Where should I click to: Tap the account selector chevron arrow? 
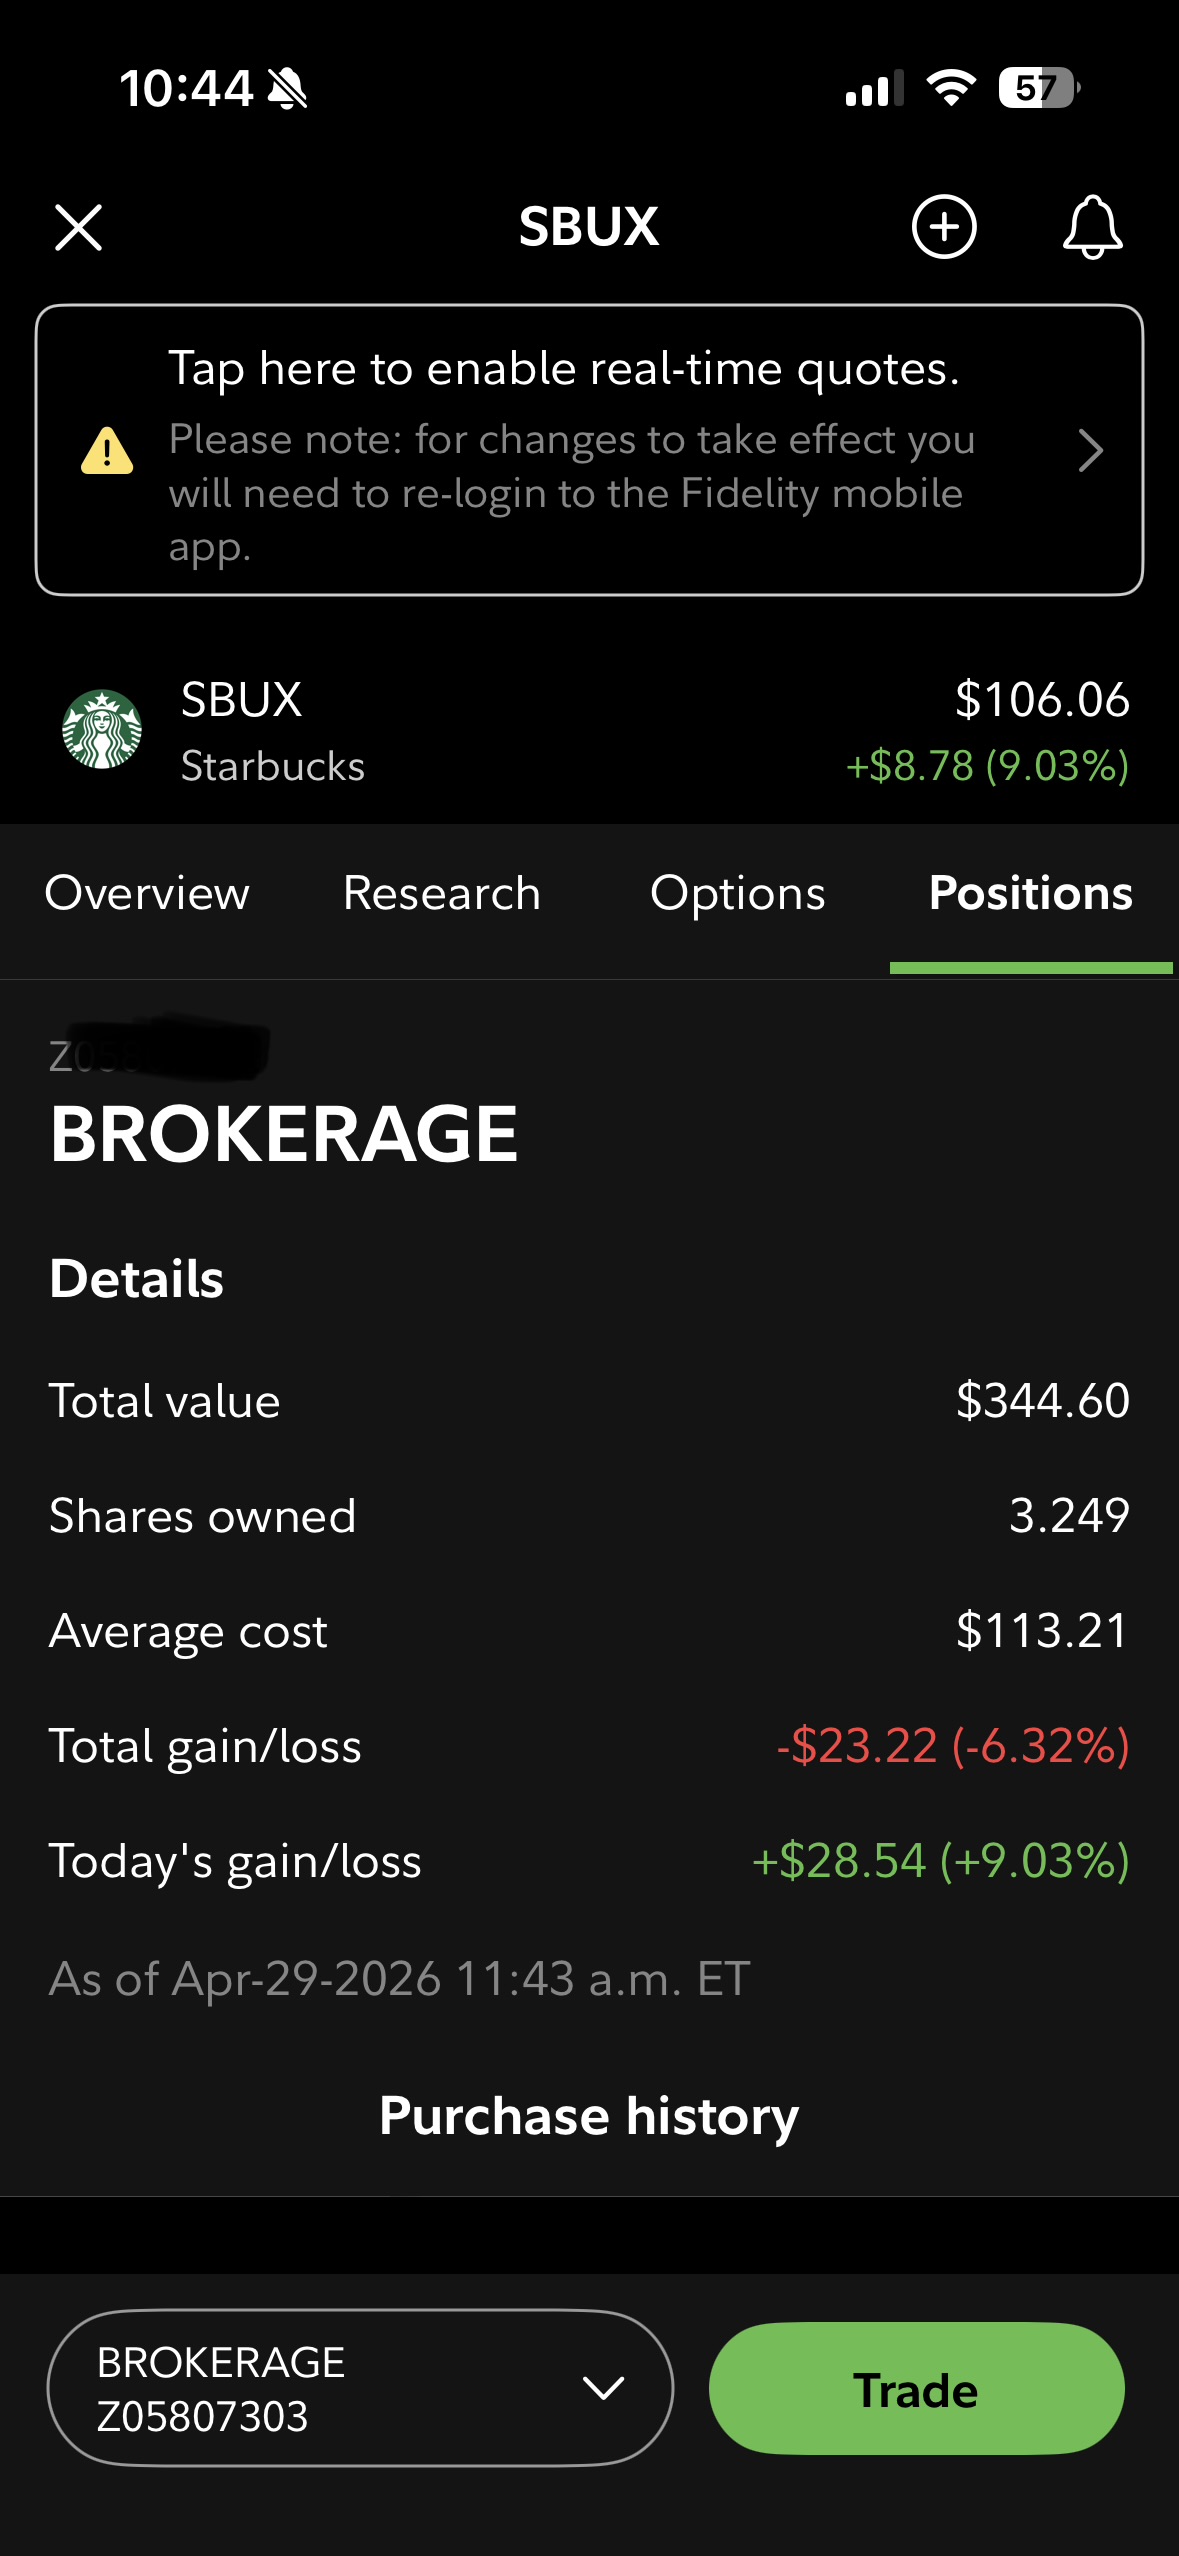[603, 2388]
